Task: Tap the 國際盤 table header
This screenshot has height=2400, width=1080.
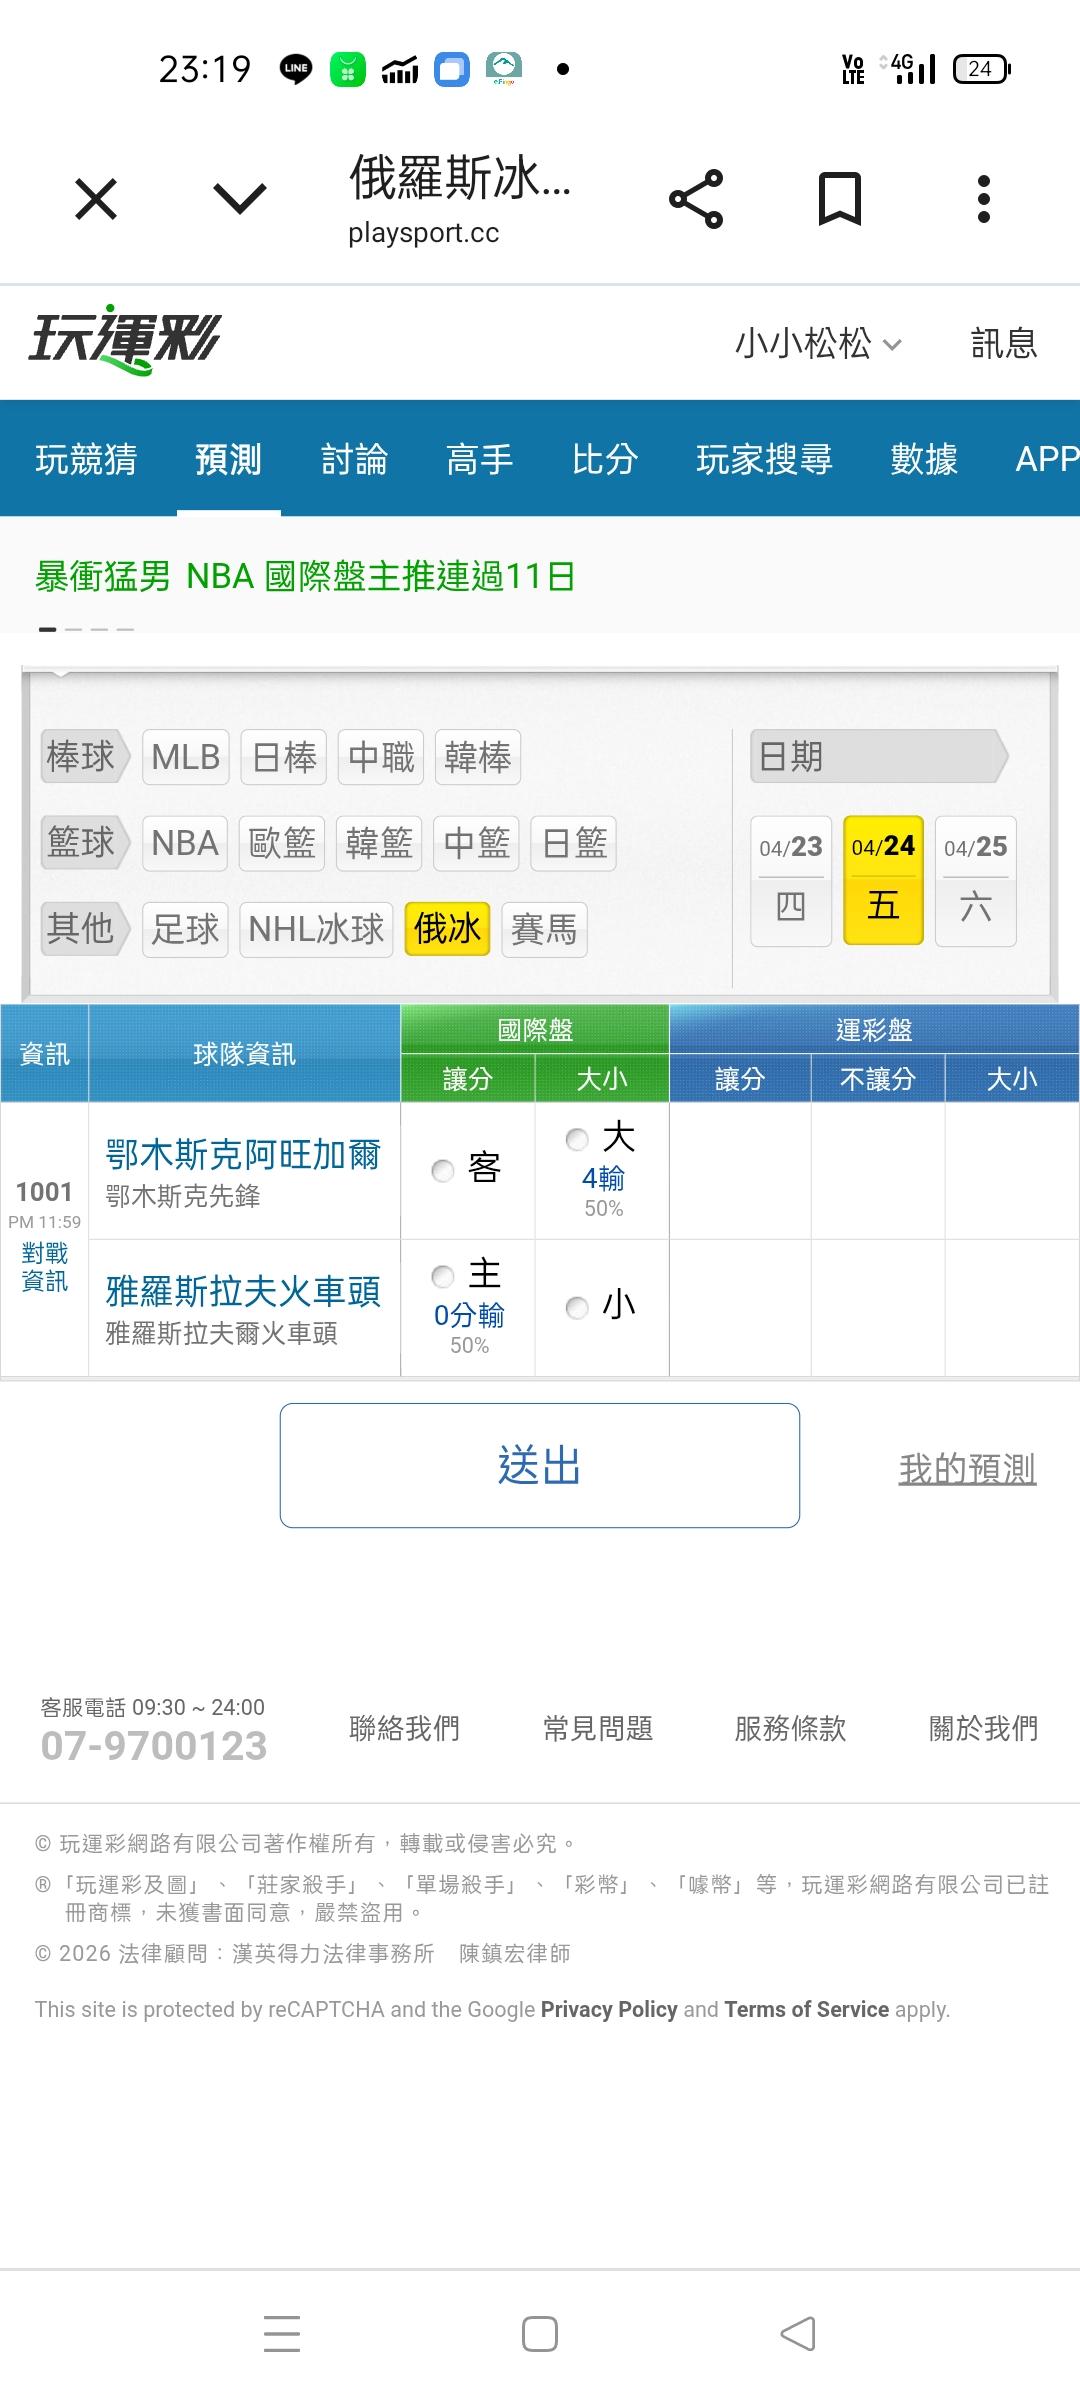Action: (535, 1030)
